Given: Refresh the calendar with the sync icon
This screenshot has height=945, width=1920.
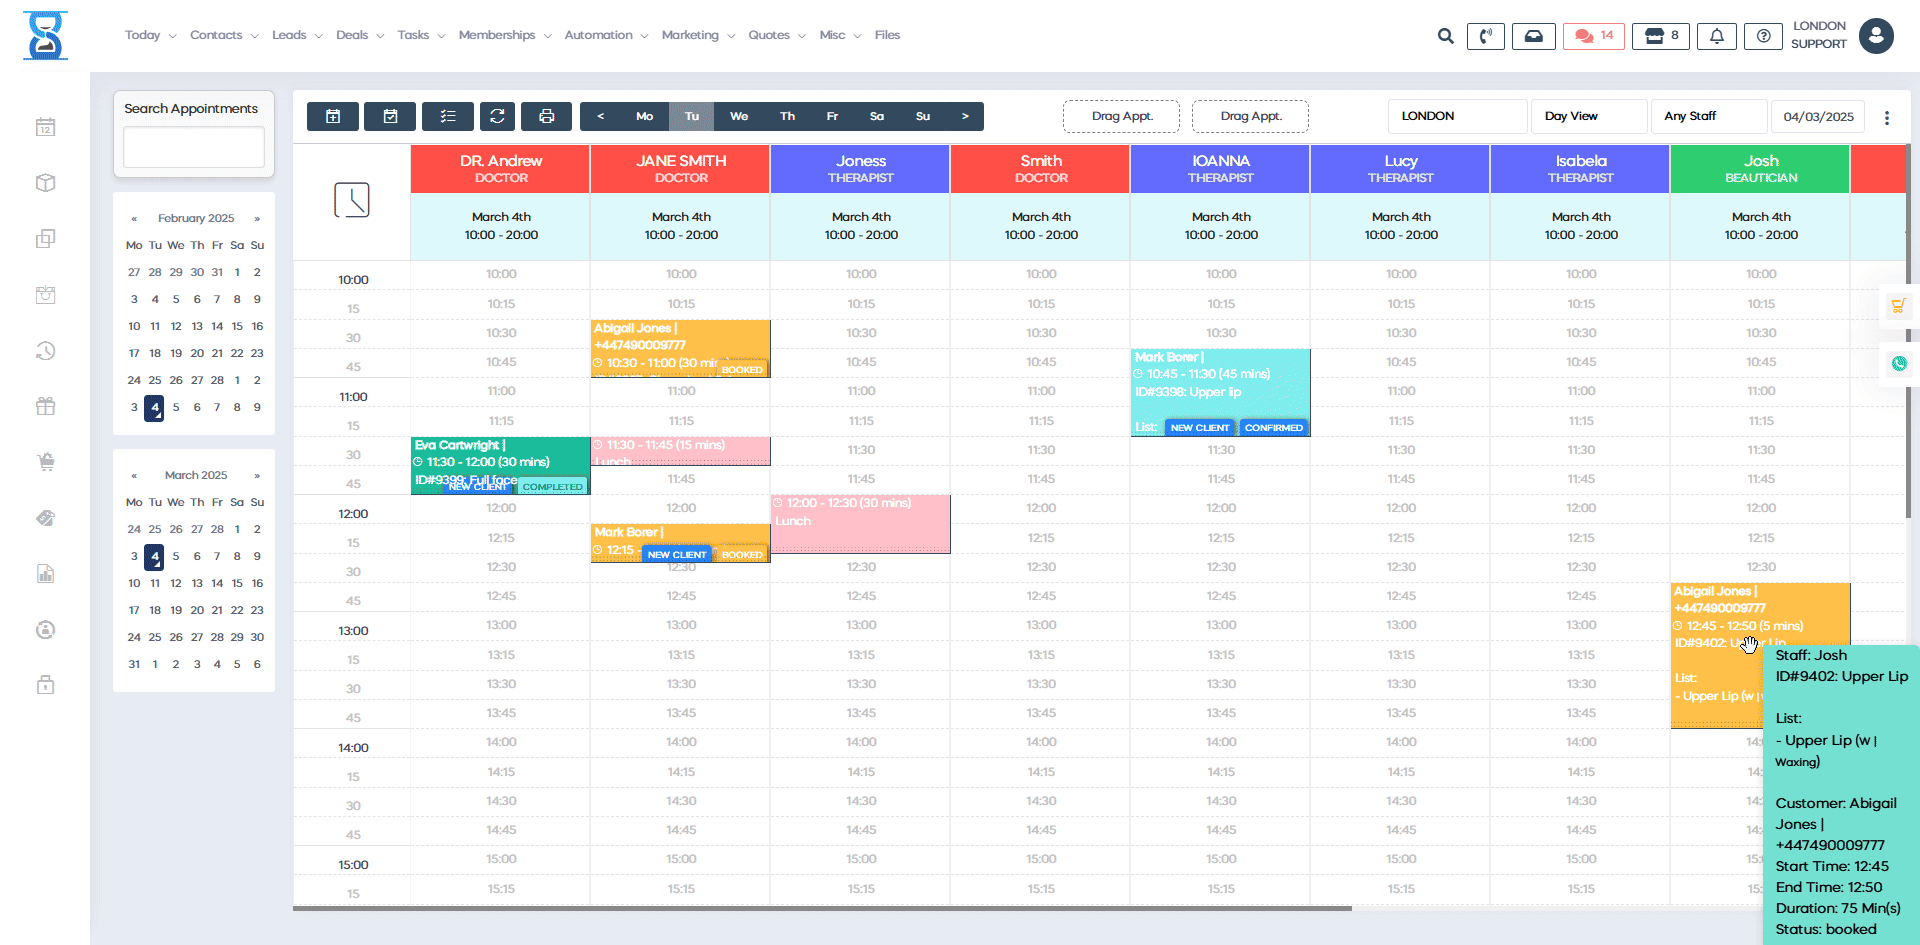Looking at the screenshot, I should (497, 116).
